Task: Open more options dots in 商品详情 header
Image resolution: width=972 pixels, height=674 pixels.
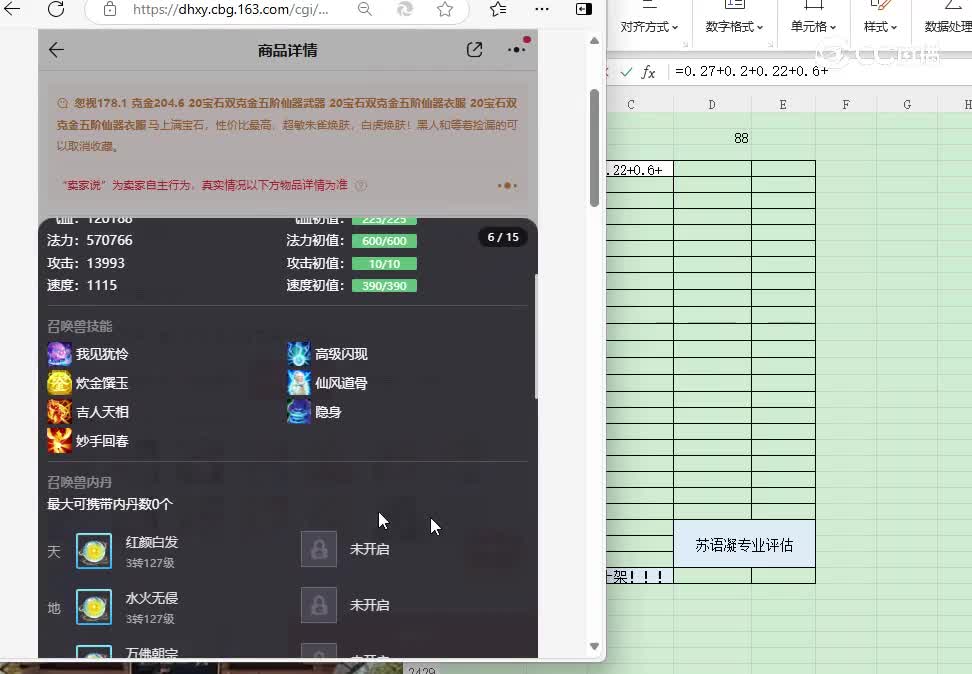Action: [x=516, y=50]
